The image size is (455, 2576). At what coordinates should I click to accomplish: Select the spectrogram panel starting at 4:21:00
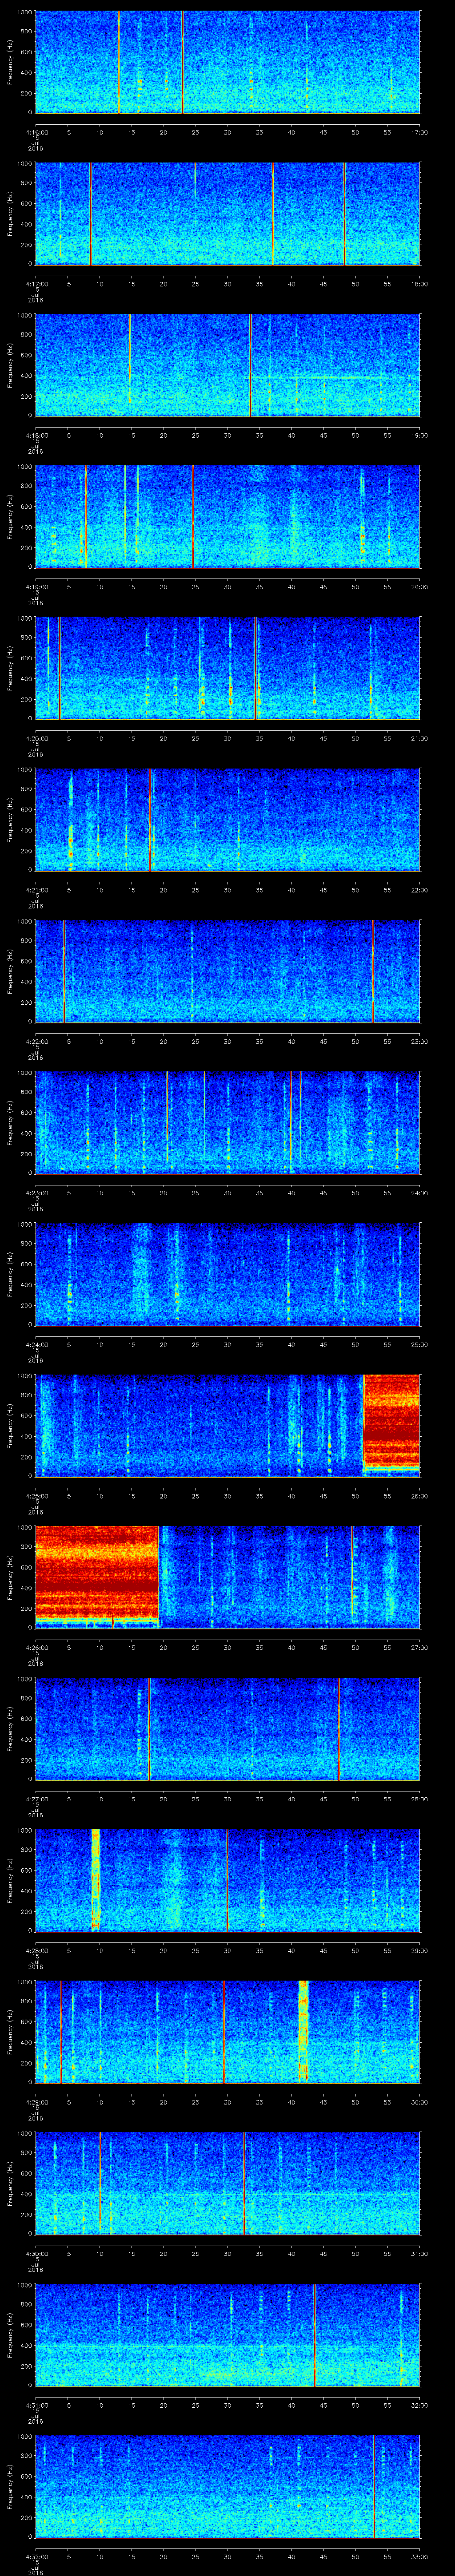(227, 820)
